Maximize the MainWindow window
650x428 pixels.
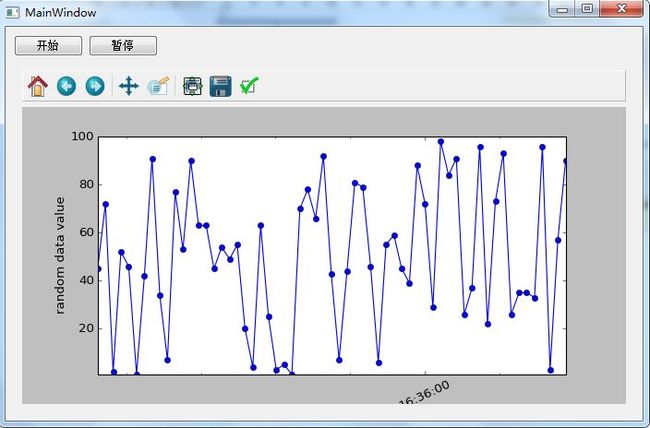tap(587, 9)
